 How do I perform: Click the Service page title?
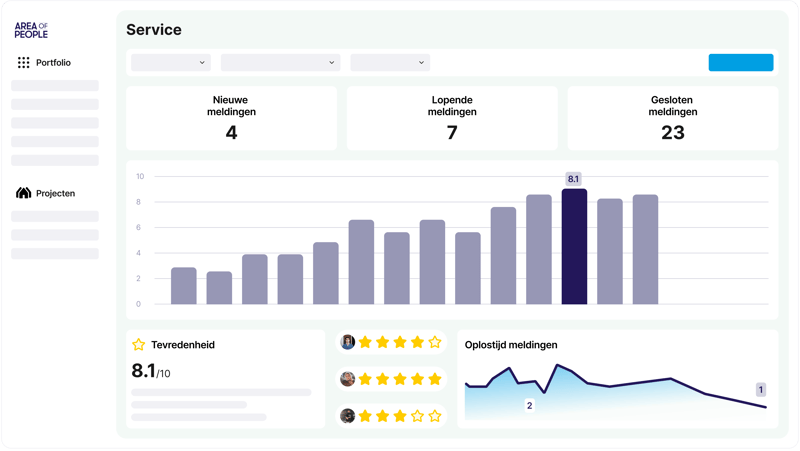(154, 30)
